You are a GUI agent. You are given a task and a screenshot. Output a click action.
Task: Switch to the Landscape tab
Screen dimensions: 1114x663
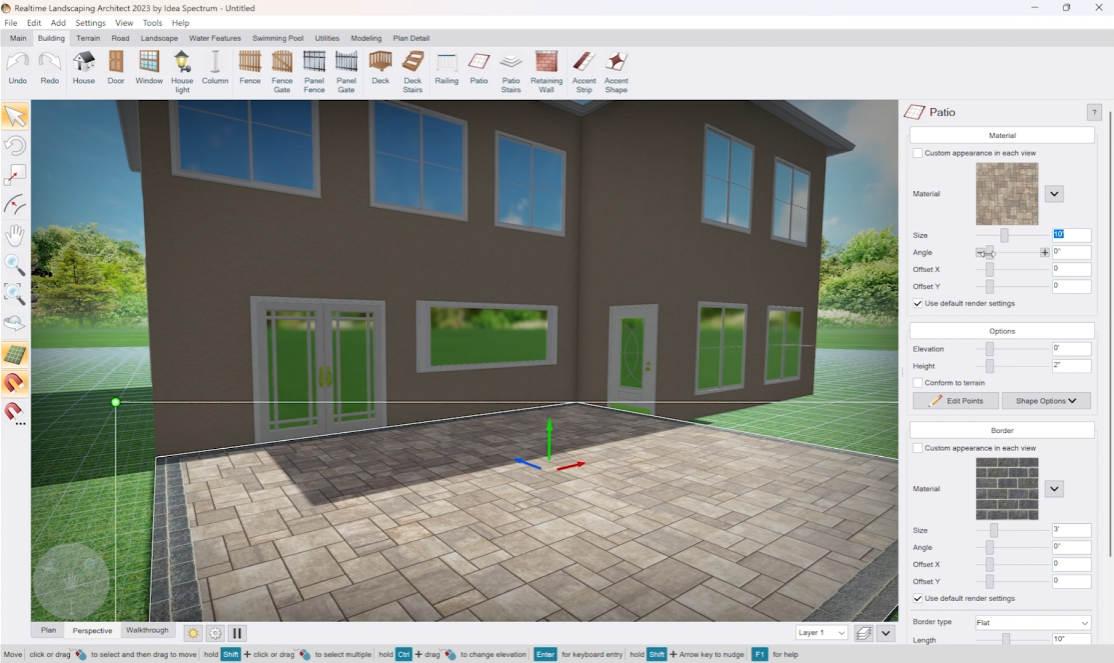pos(159,38)
